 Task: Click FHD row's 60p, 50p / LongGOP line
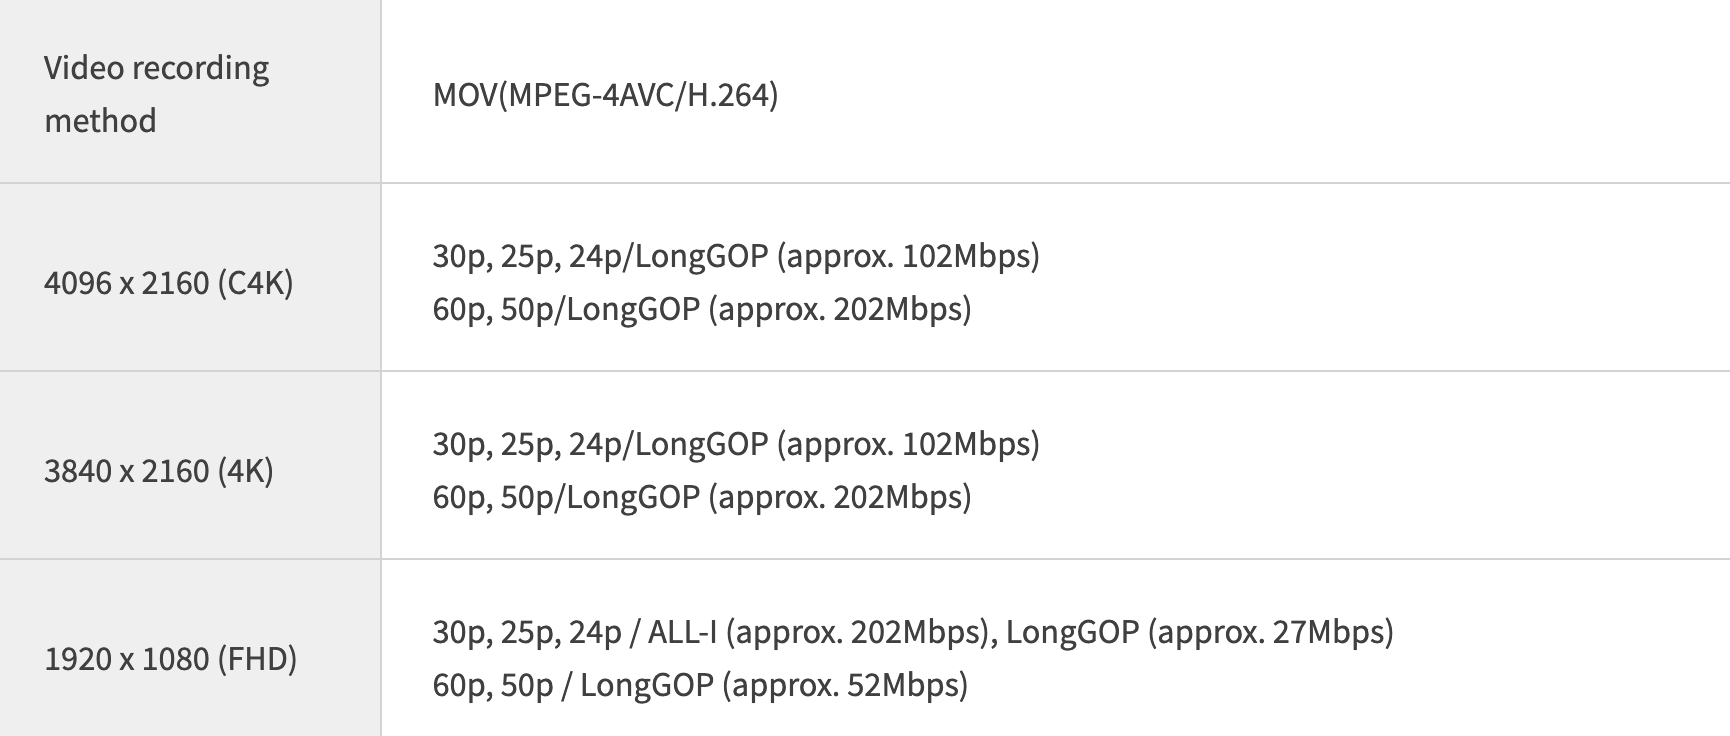[700, 685]
